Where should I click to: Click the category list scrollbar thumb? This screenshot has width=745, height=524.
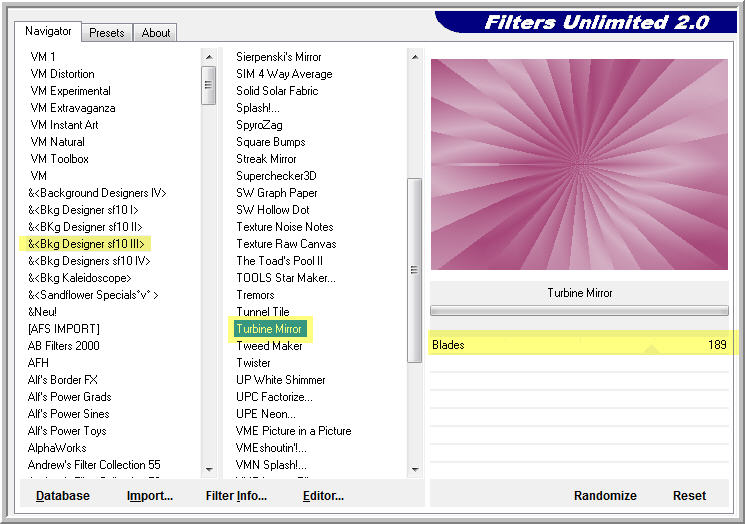209,86
